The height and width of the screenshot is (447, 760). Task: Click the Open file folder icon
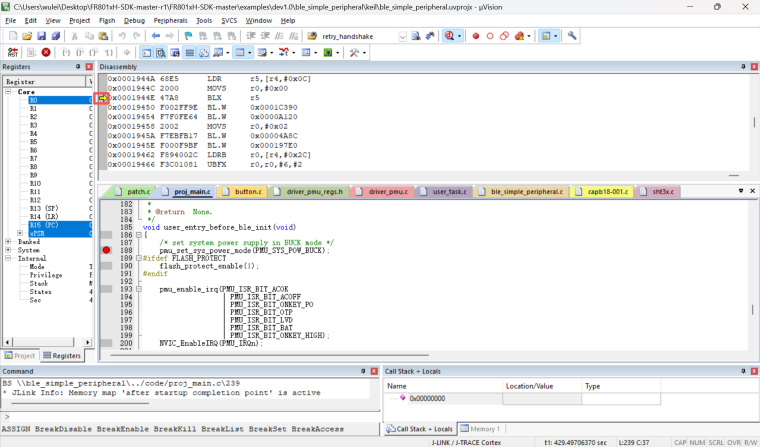26,36
